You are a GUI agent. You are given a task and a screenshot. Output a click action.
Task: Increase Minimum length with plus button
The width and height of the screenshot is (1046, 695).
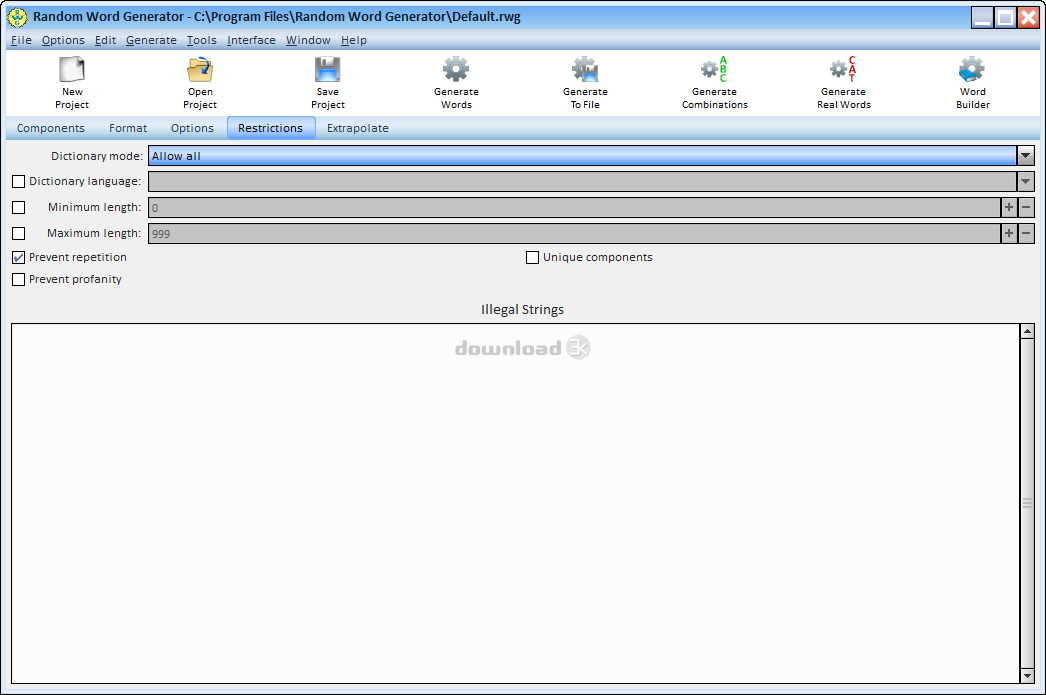click(x=1009, y=207)
